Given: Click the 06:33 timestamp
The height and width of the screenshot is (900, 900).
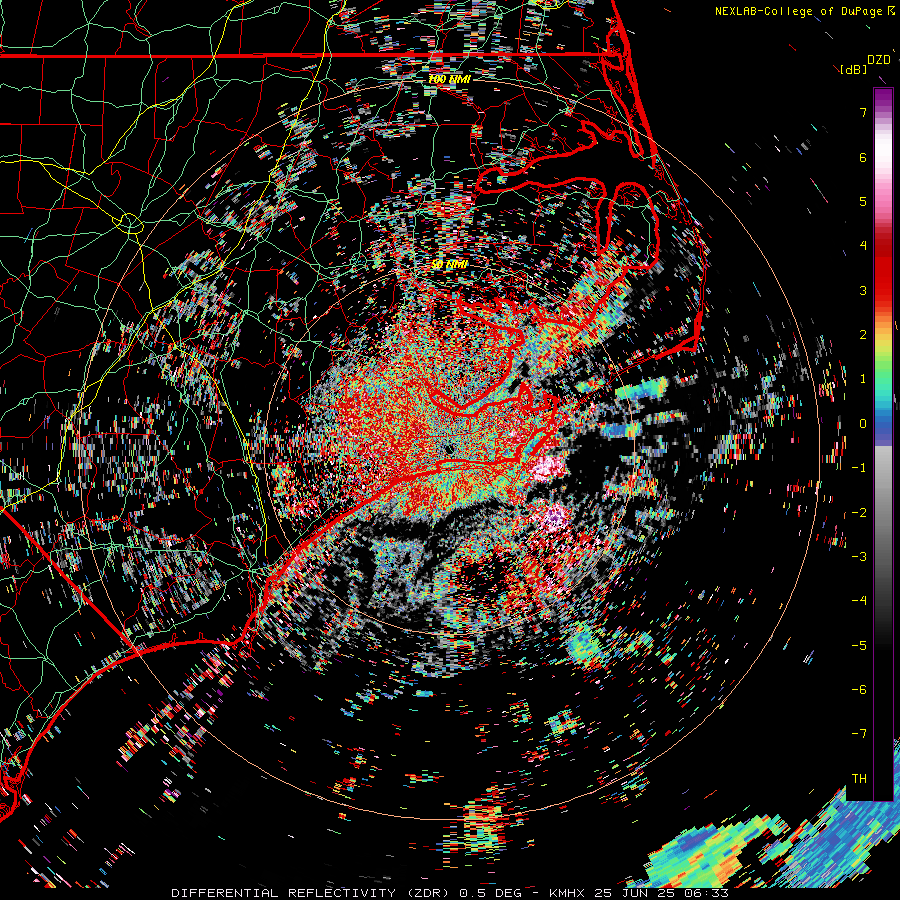Looking at the screenshot, I should [x=708, y=893].
